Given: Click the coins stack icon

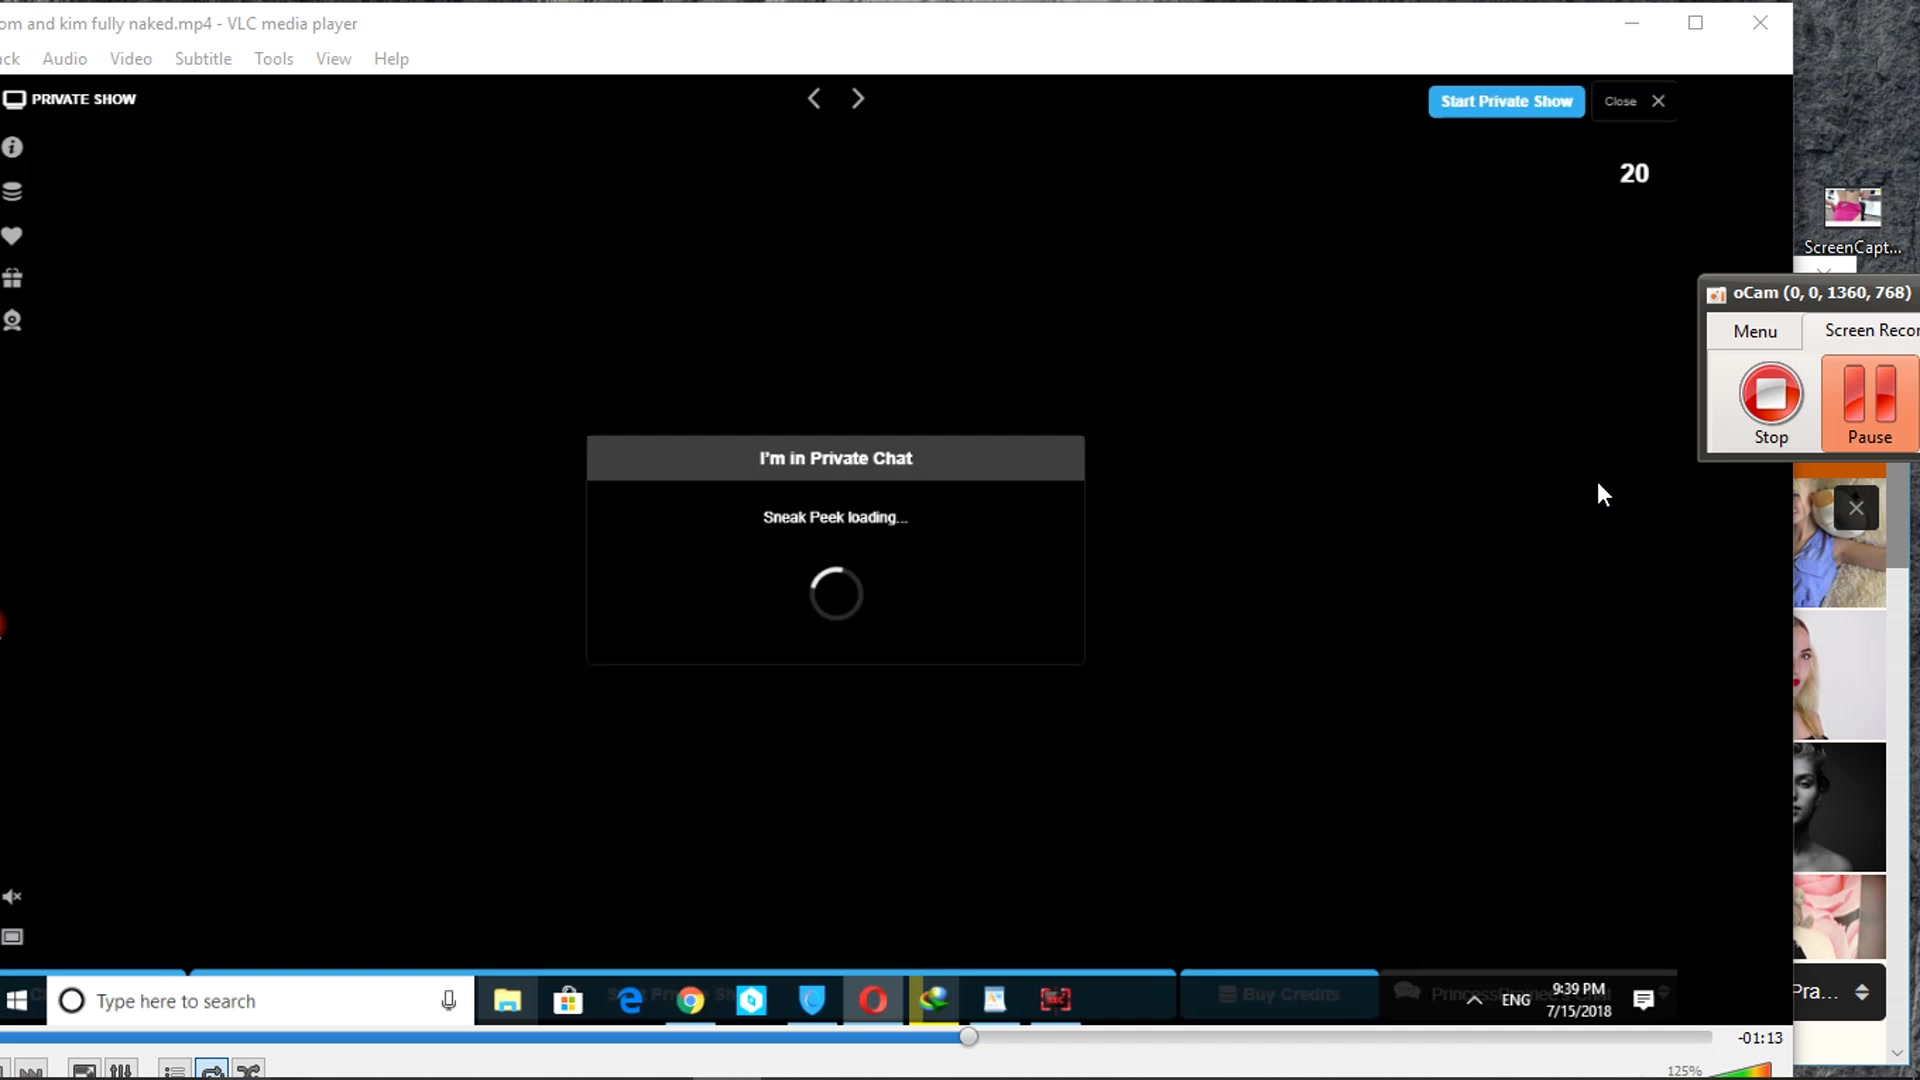Looking at the screenshot, I should click(12, 192).
